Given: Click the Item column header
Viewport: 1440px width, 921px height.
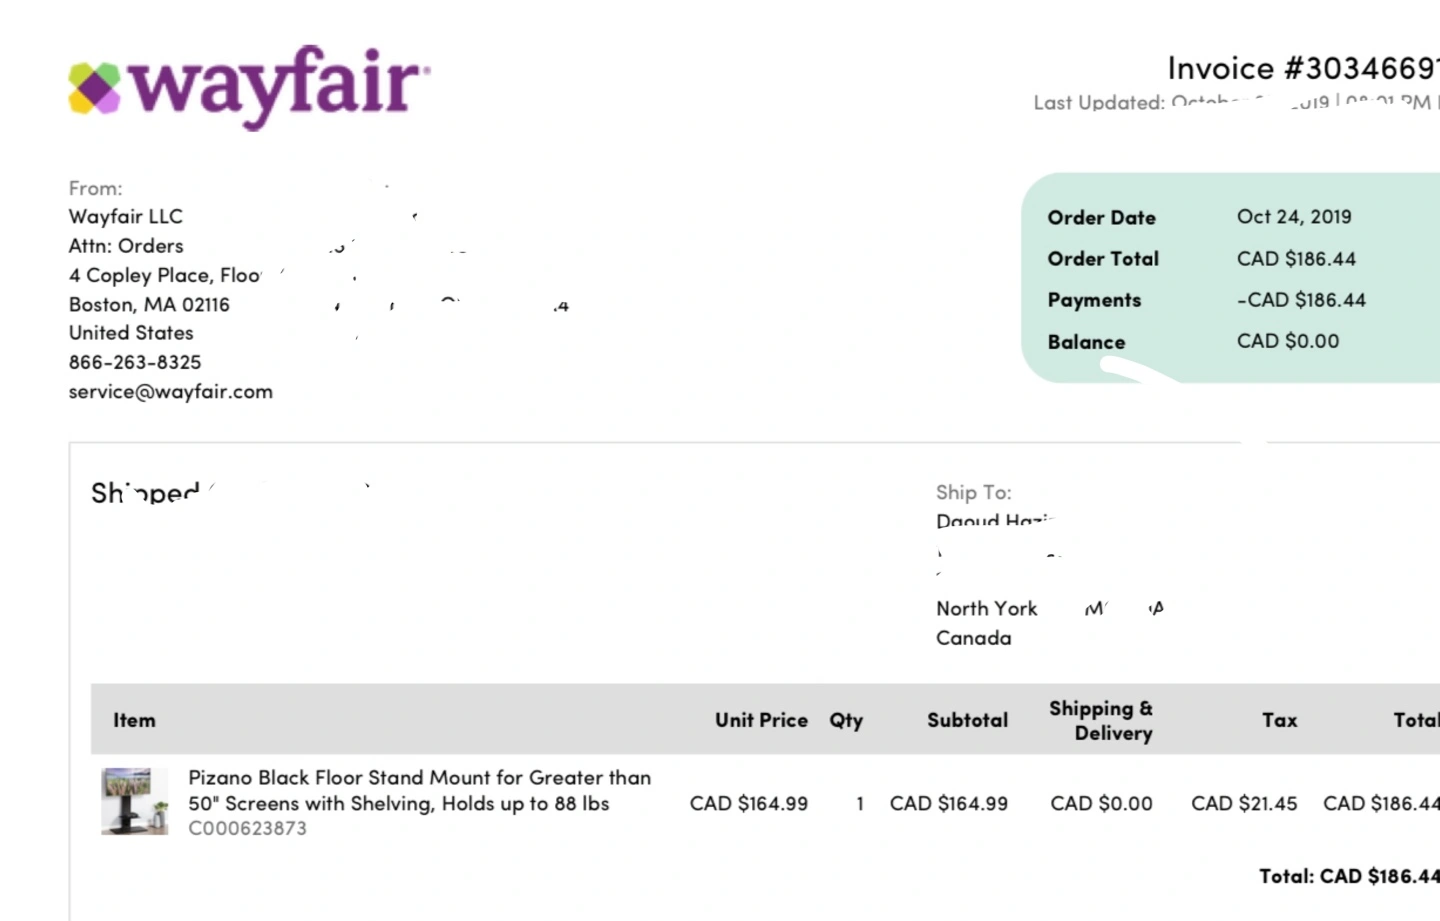Looking at the screenshot, I should tap(134, 720).
